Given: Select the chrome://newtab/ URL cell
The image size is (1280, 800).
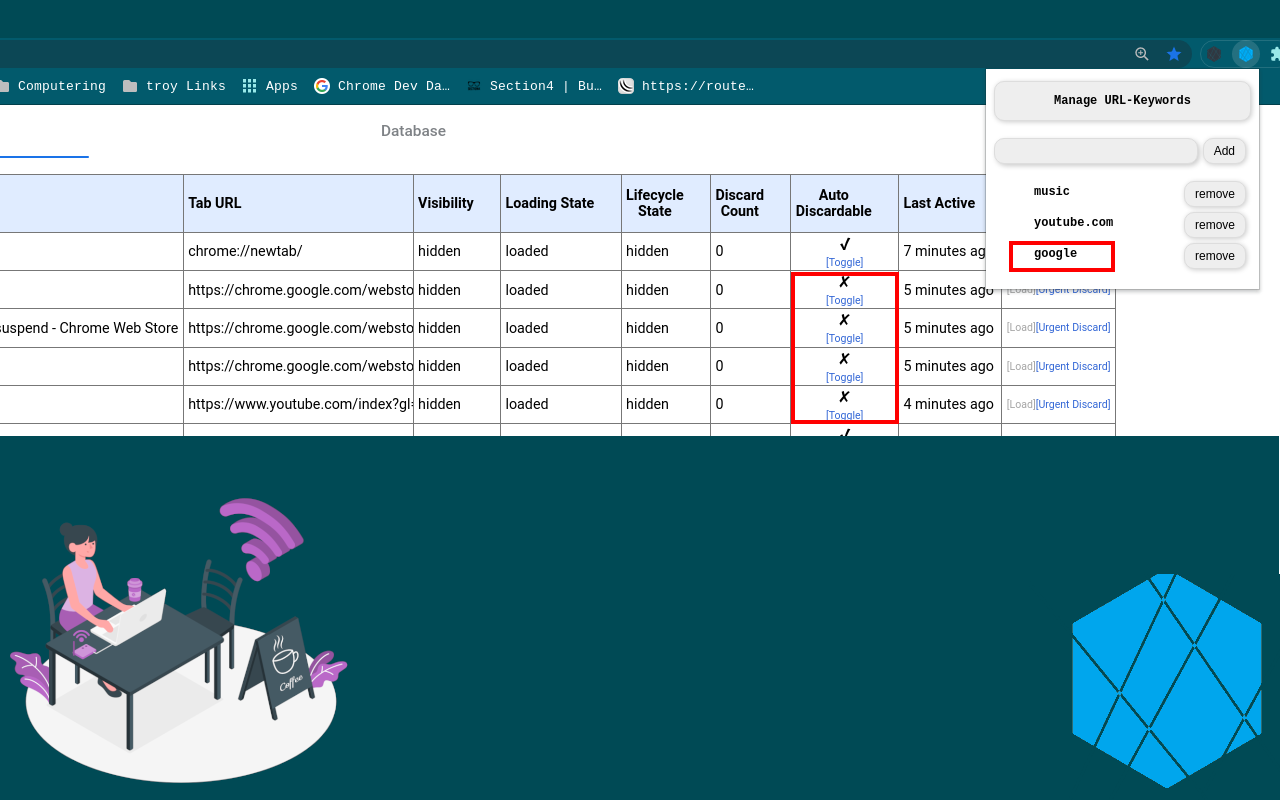Looking at the screenshot, I should [298, 251].
